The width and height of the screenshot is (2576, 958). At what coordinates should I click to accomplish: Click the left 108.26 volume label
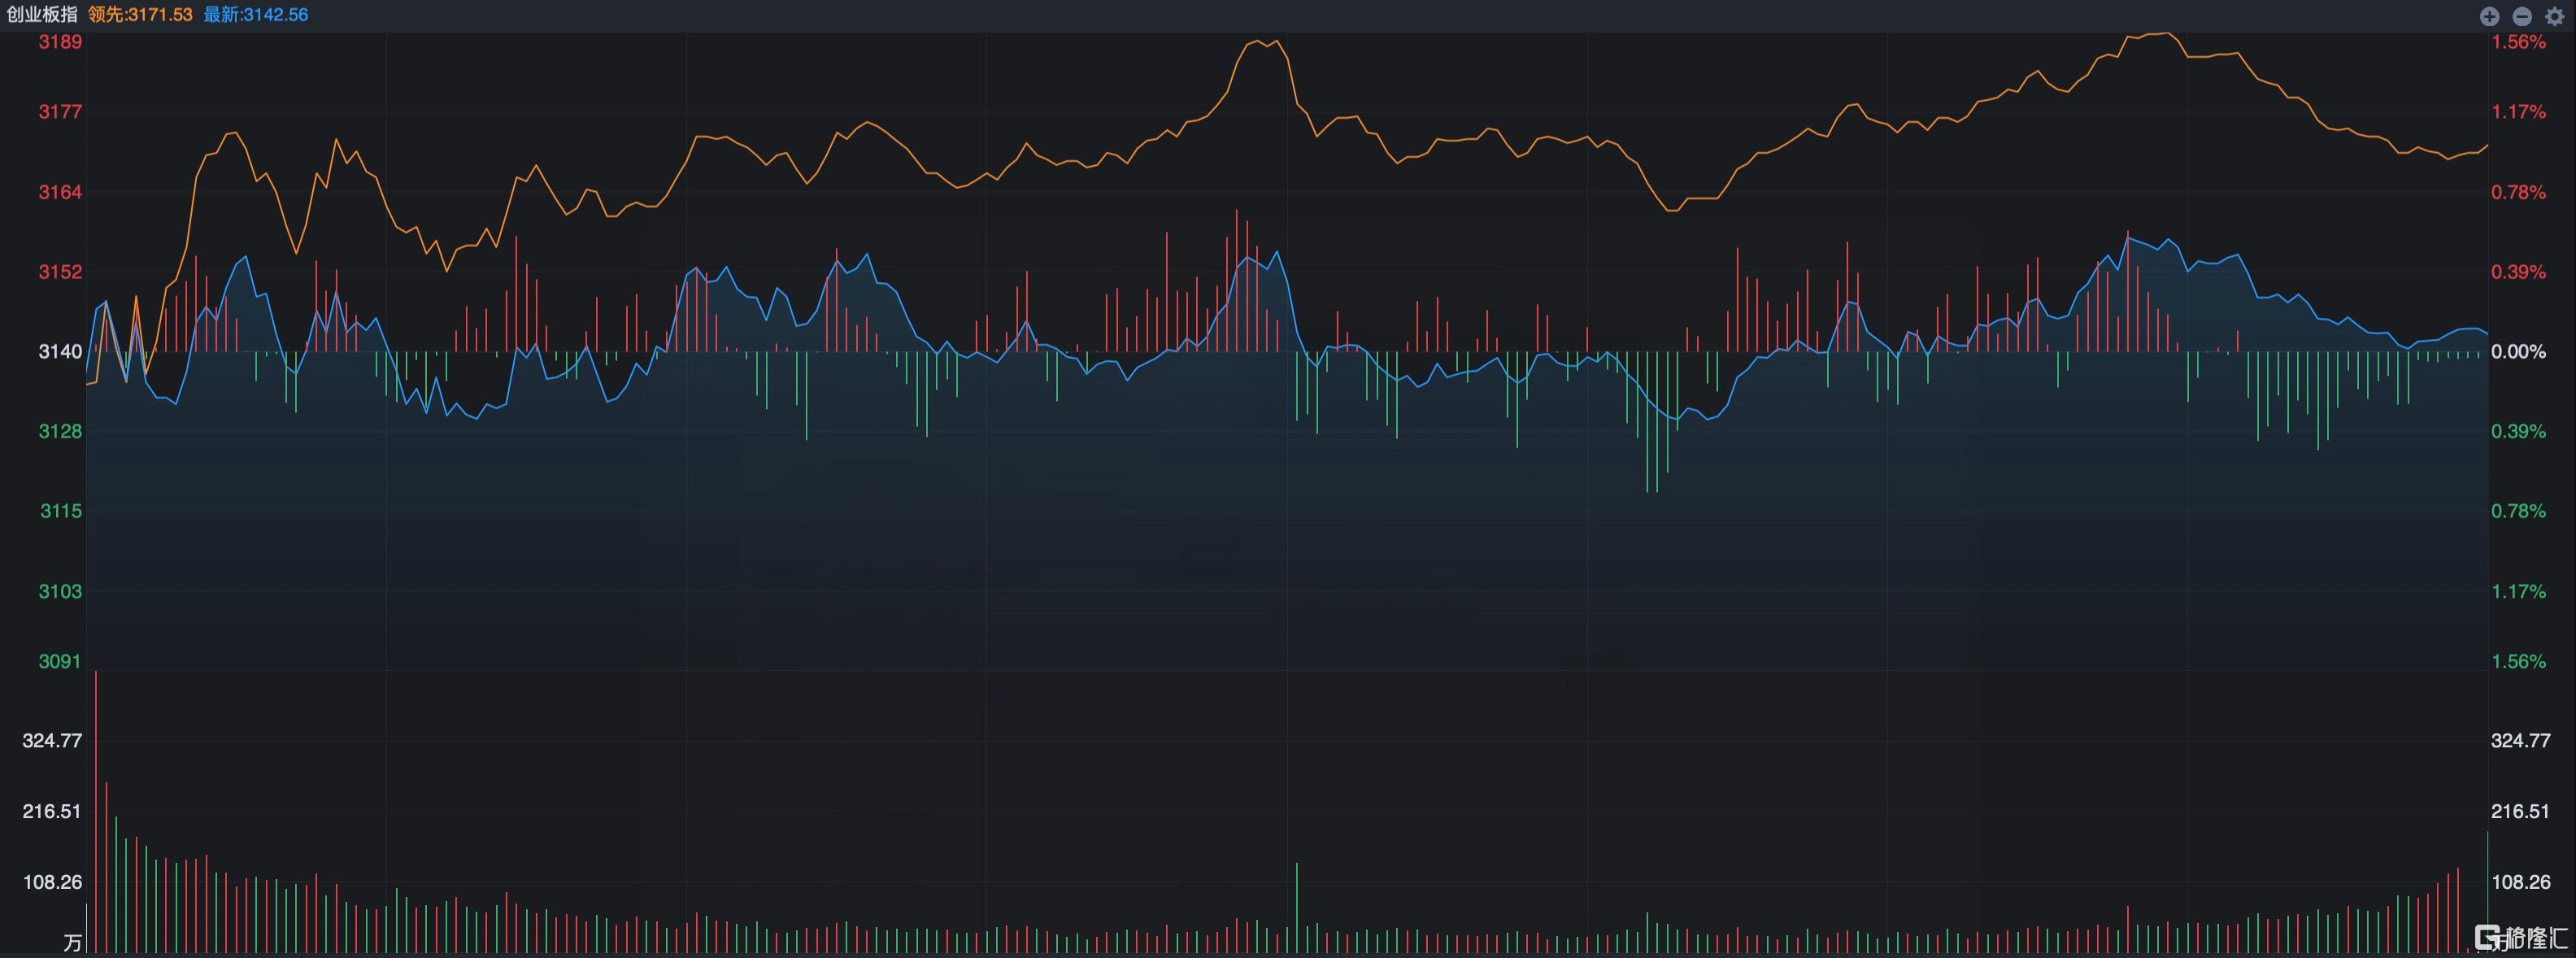(x=52, y=882)
